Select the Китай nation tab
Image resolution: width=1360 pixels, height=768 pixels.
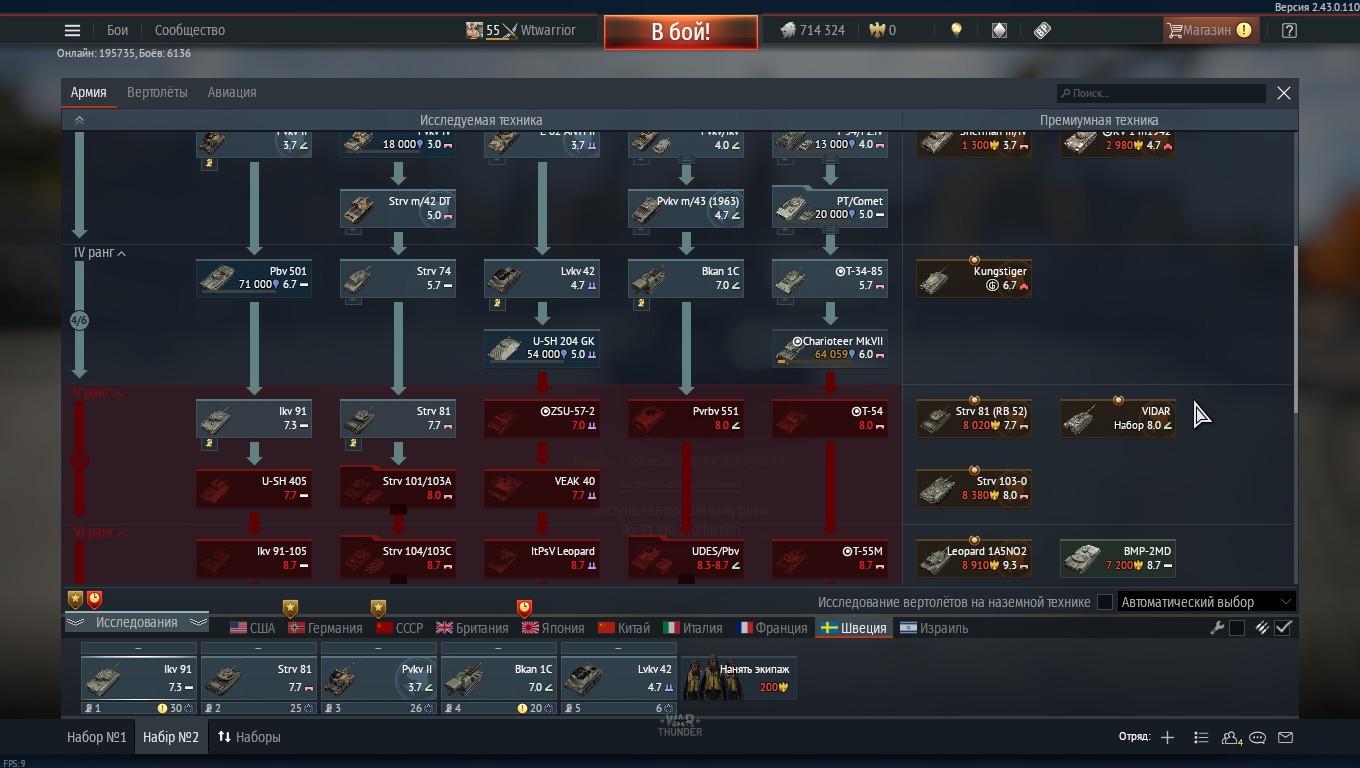[624, 628]
